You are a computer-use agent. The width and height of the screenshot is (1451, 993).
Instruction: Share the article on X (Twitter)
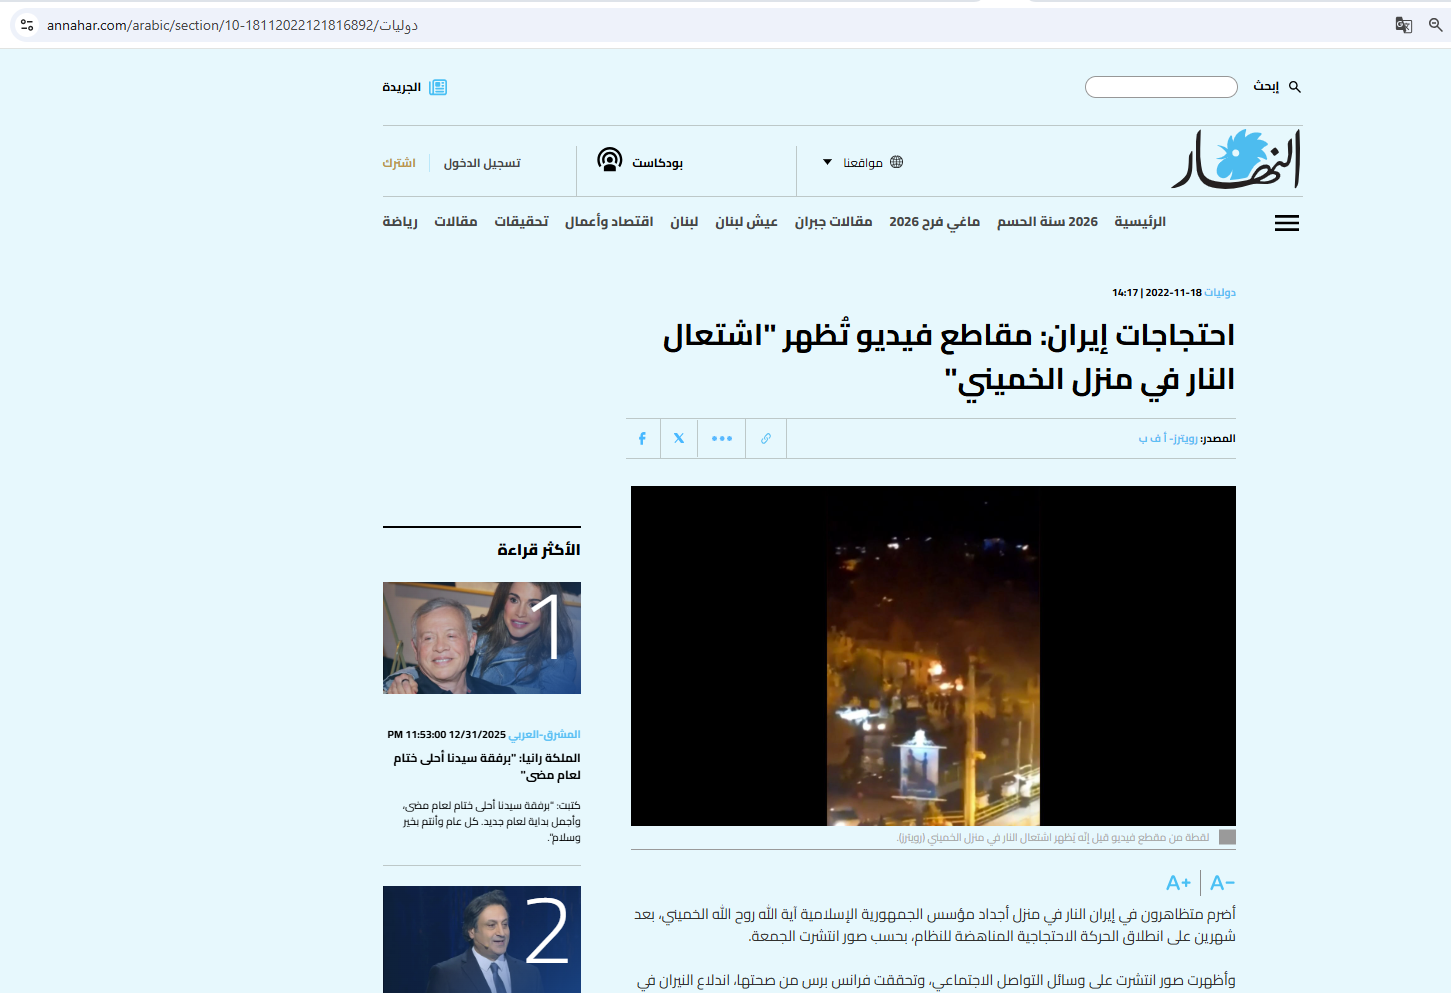click(x=679, y=439)
